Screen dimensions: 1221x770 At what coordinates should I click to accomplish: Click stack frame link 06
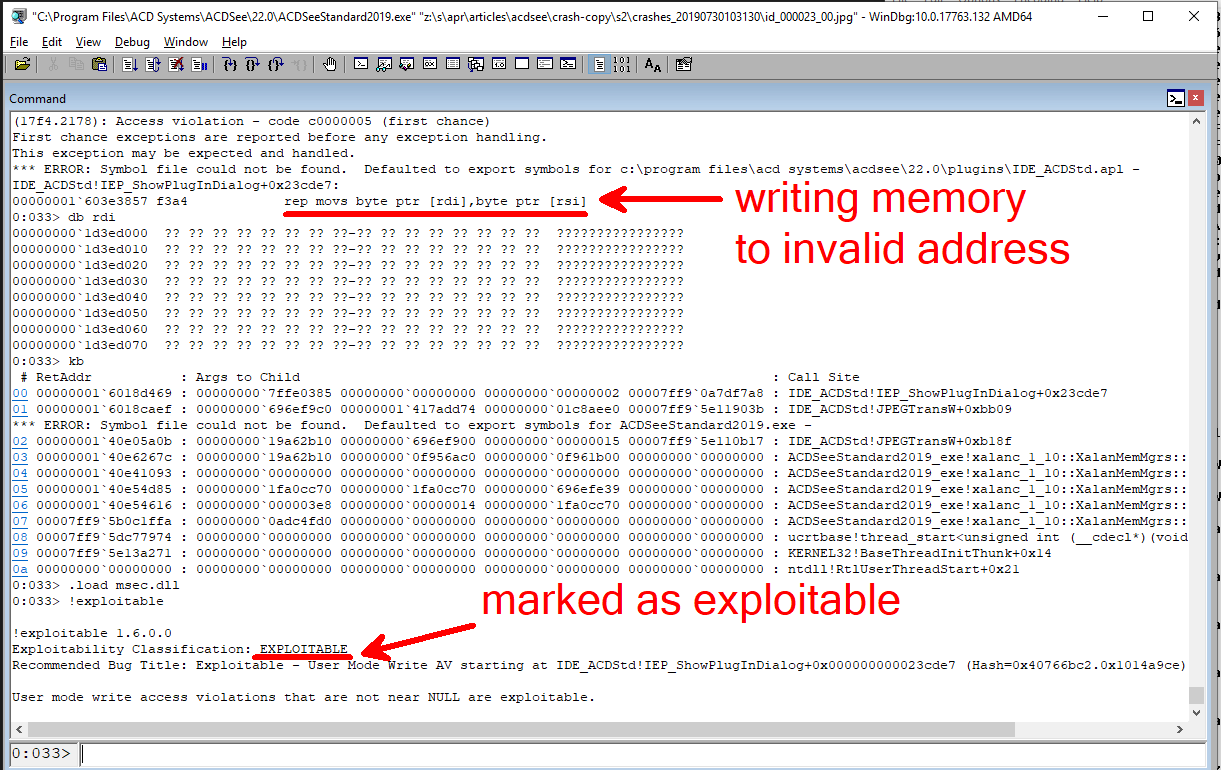coord(20,506)
